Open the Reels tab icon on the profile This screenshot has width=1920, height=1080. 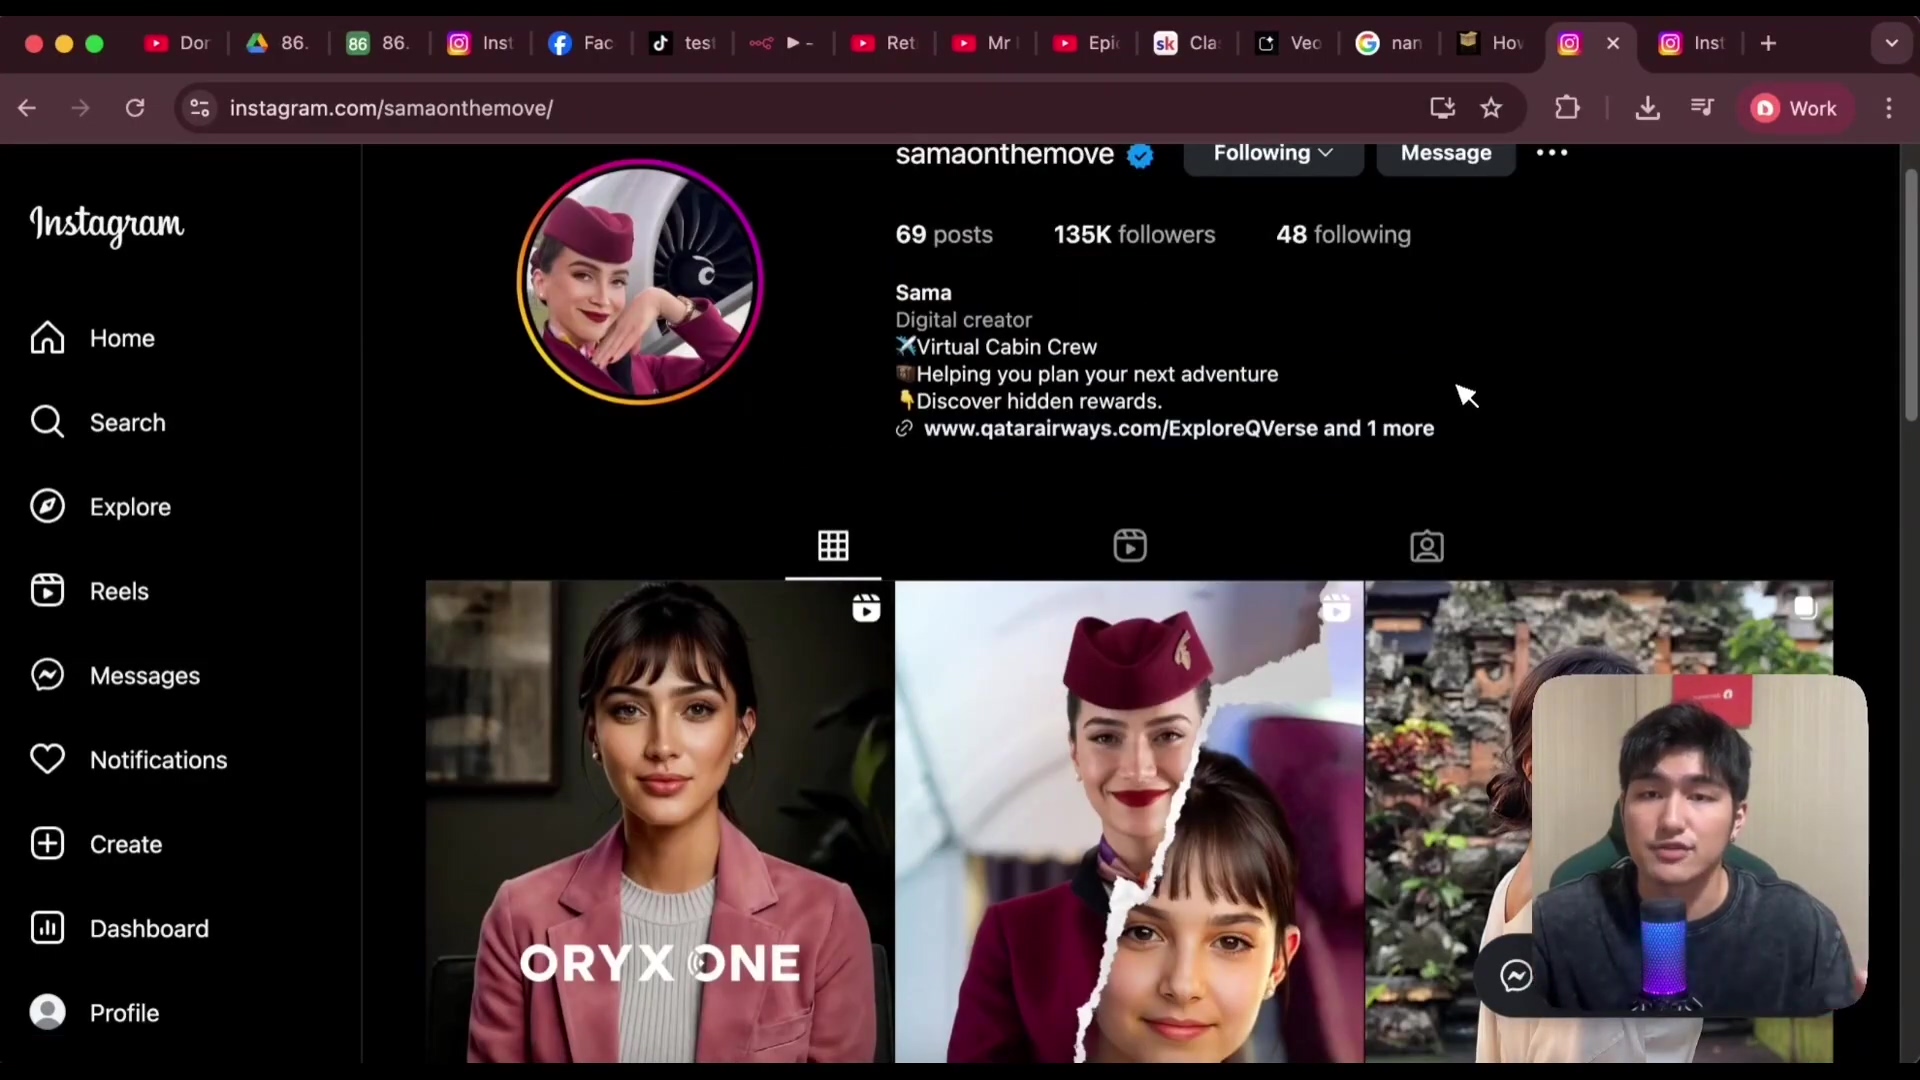click(x=1129, y=546)
